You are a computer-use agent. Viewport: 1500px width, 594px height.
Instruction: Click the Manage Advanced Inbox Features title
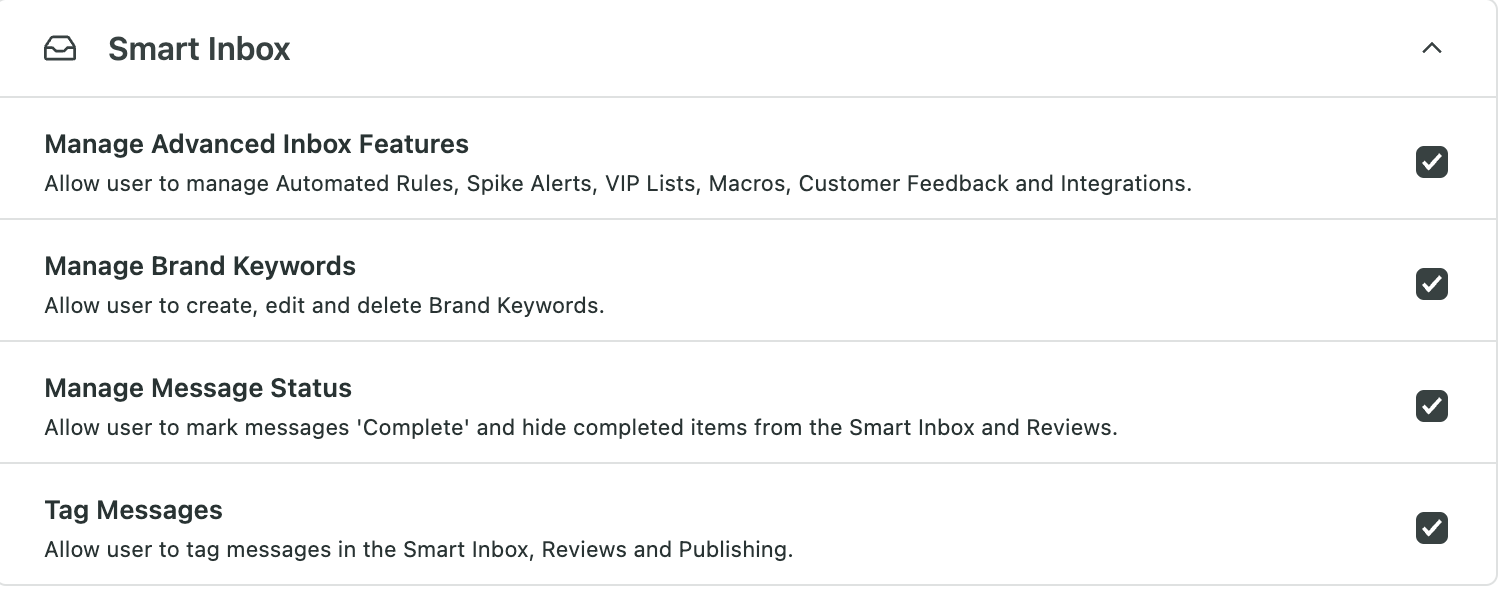(257, 144)
